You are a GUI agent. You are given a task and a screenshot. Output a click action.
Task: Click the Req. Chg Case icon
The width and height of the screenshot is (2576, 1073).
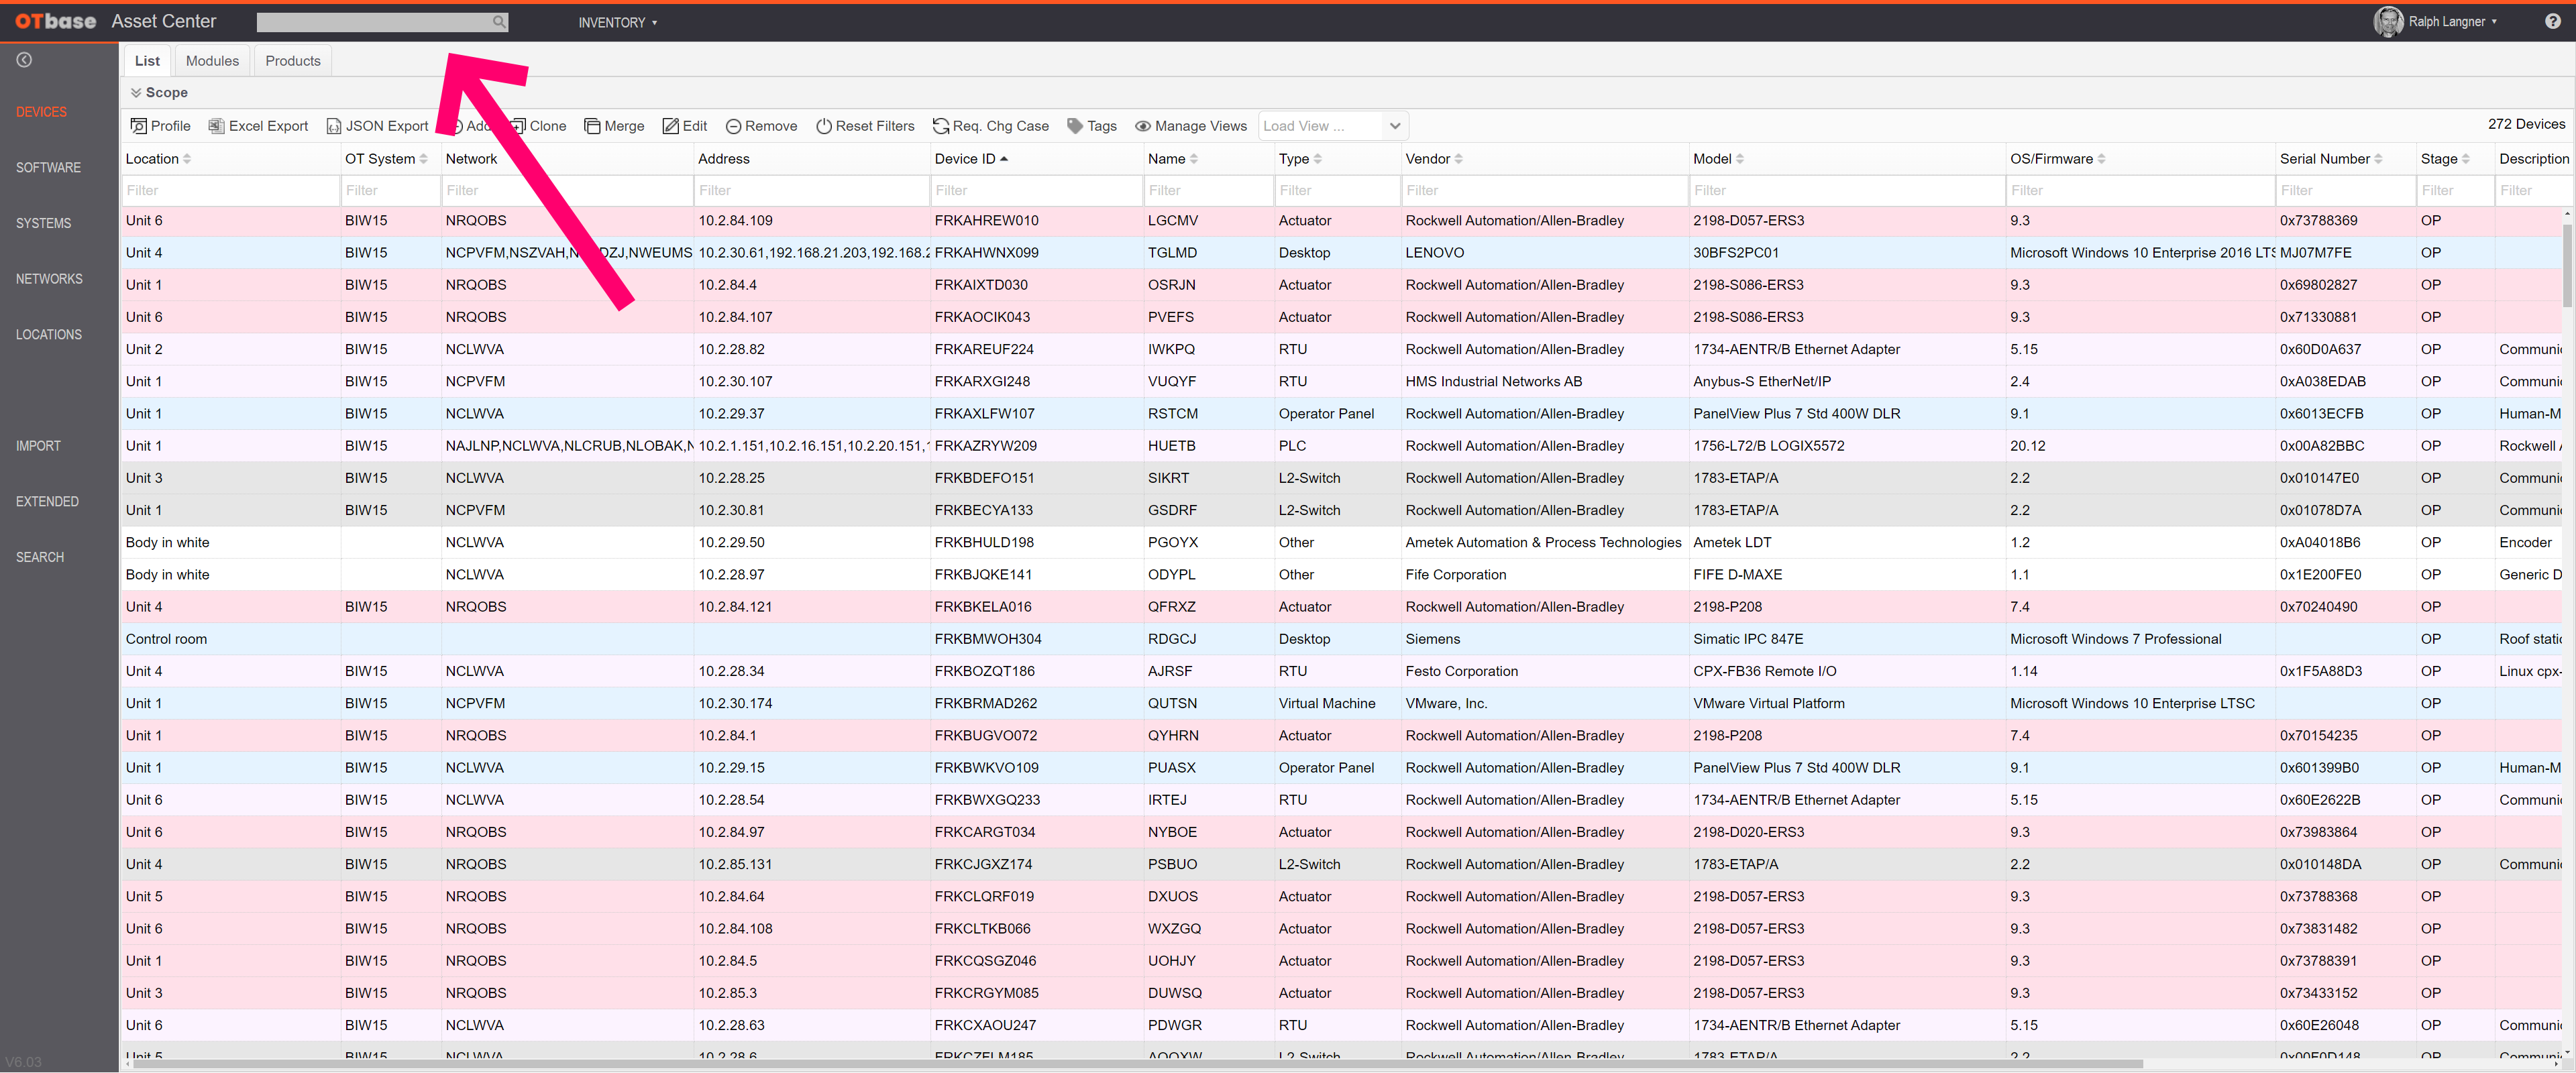tap(941, 126)
